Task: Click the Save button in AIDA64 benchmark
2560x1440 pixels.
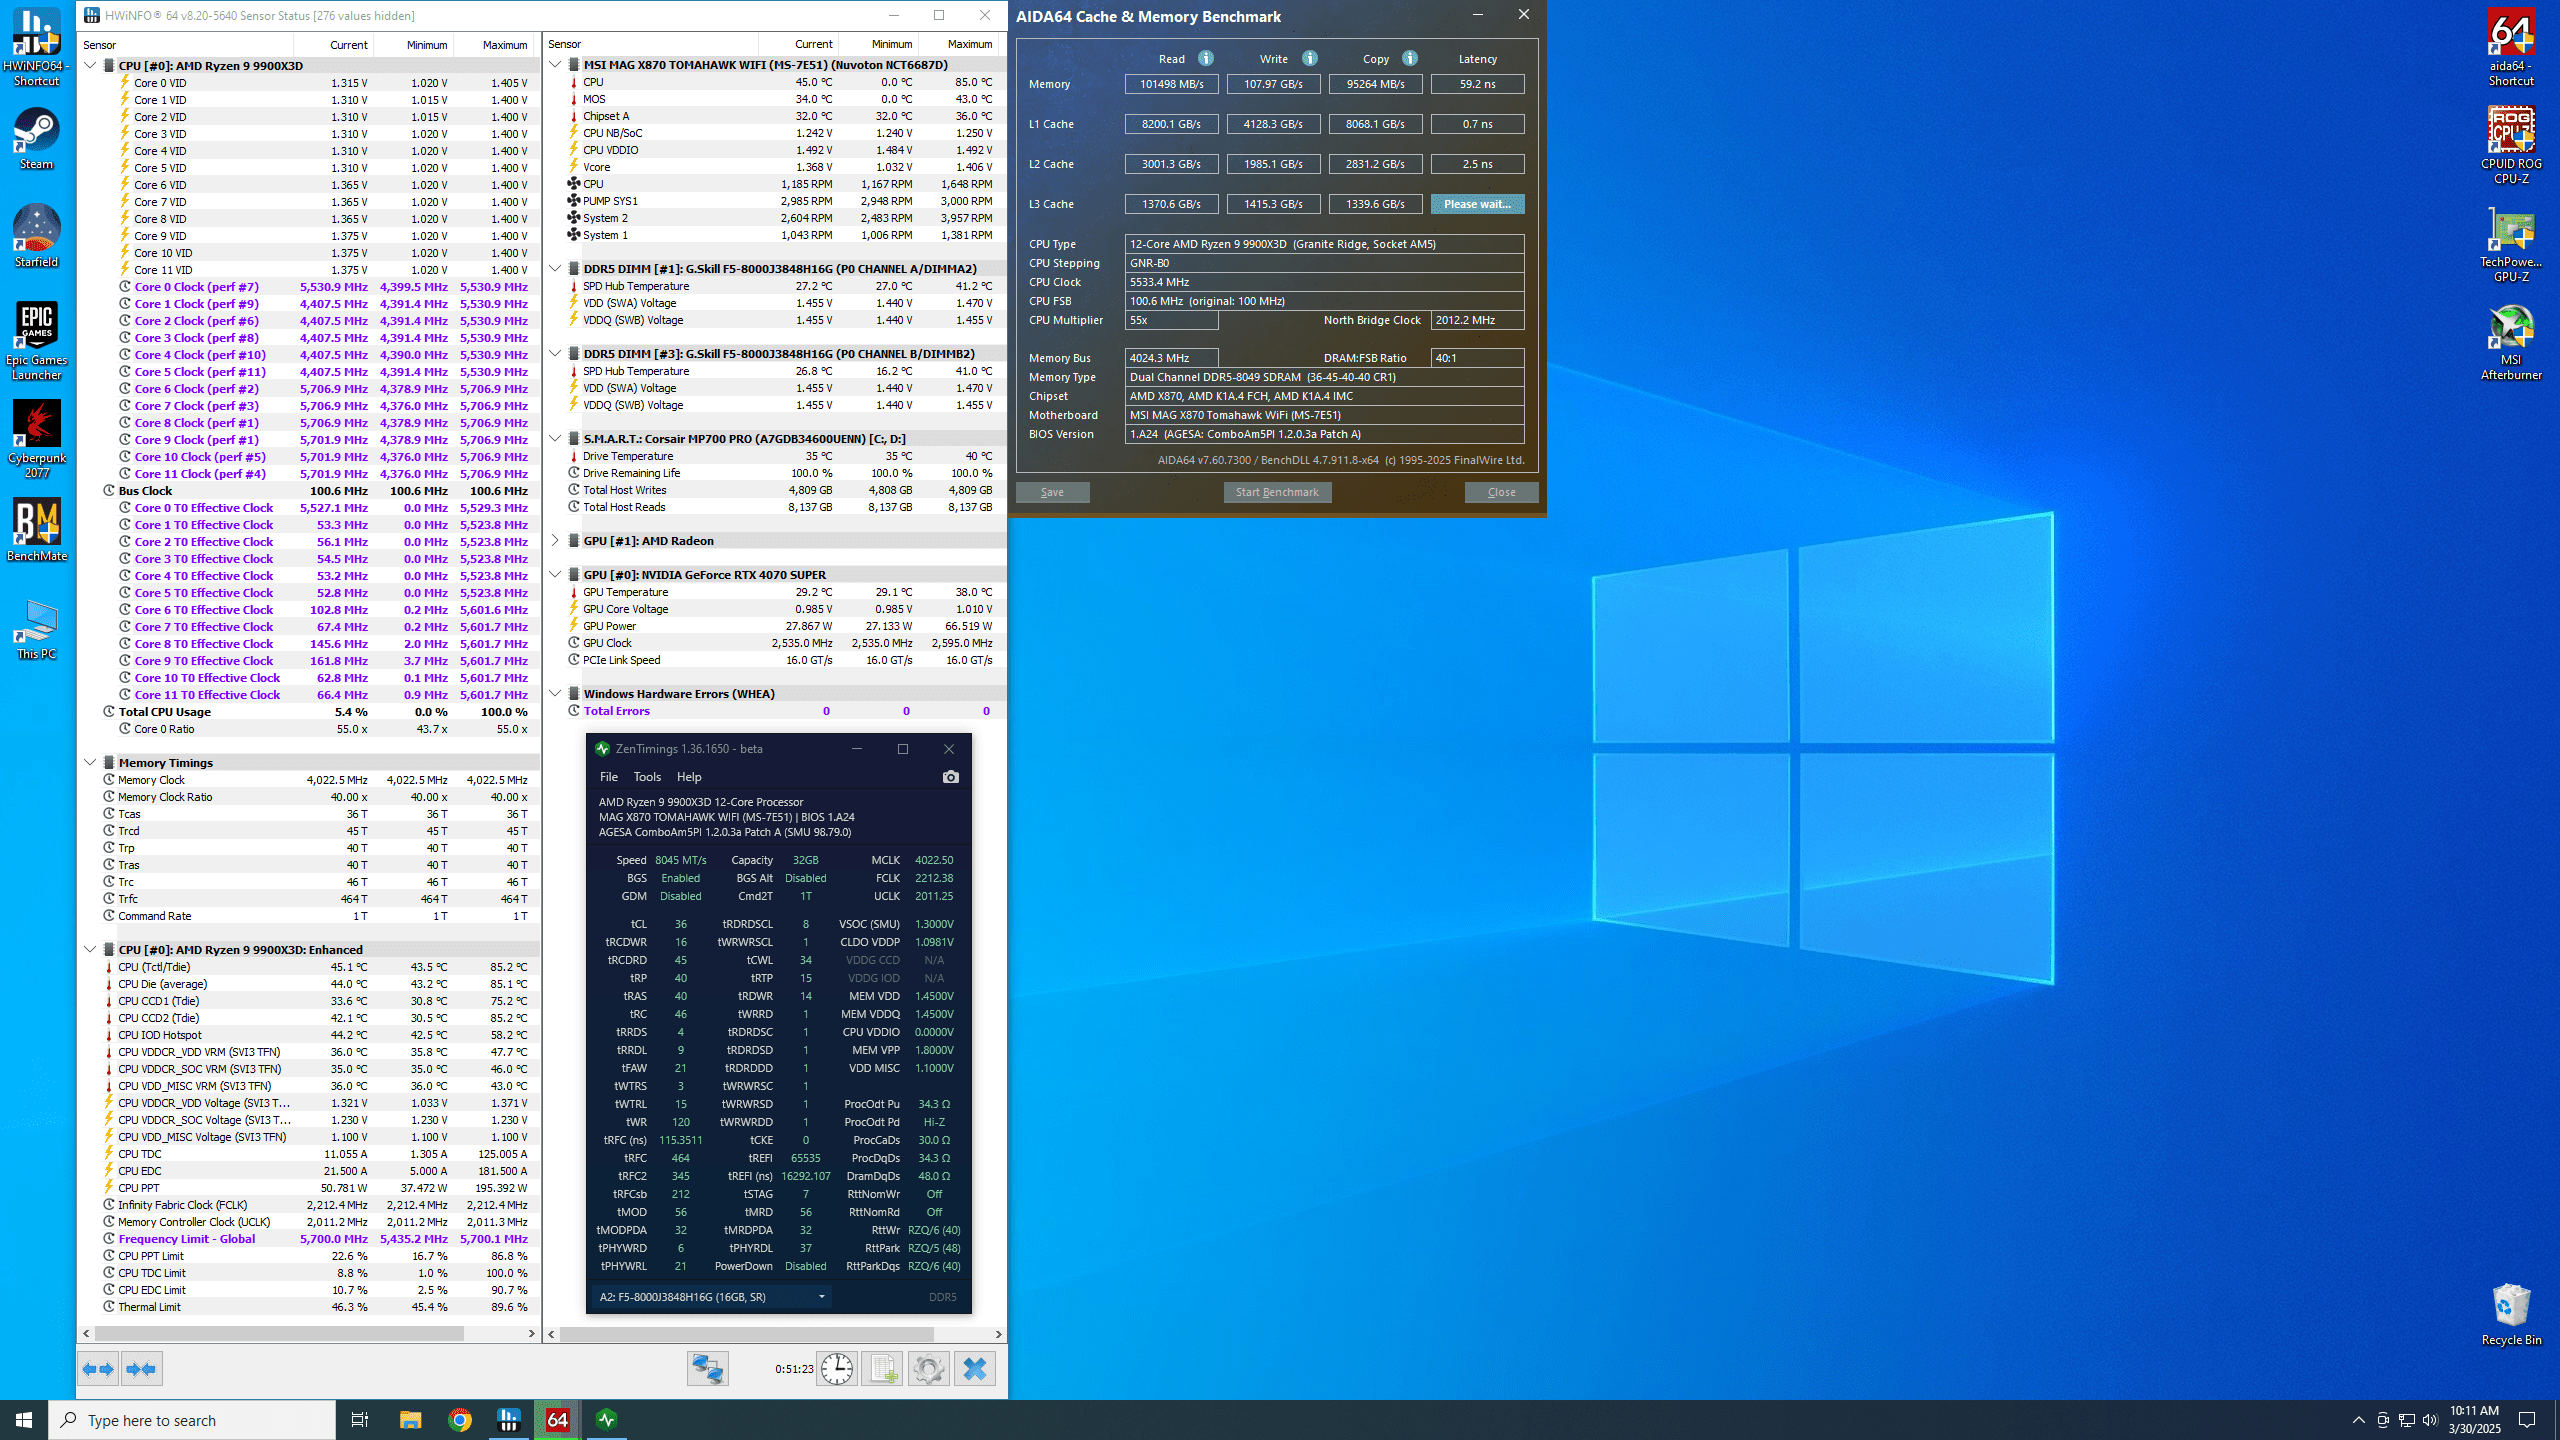Action: tap(1052, 492)
